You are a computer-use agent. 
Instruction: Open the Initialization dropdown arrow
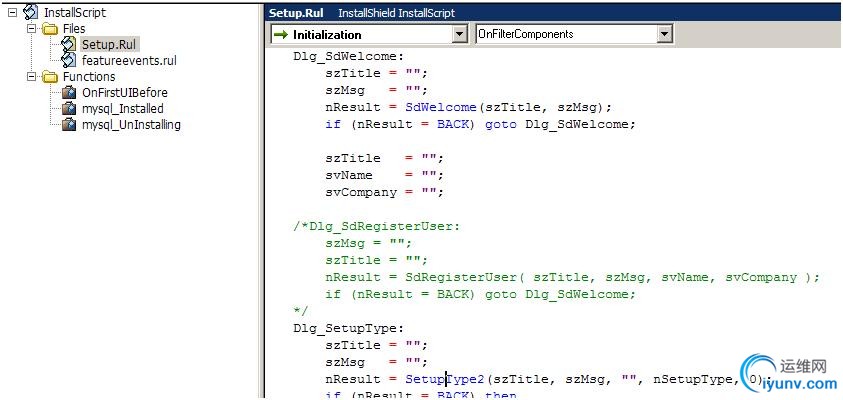(x=459, y=35)
